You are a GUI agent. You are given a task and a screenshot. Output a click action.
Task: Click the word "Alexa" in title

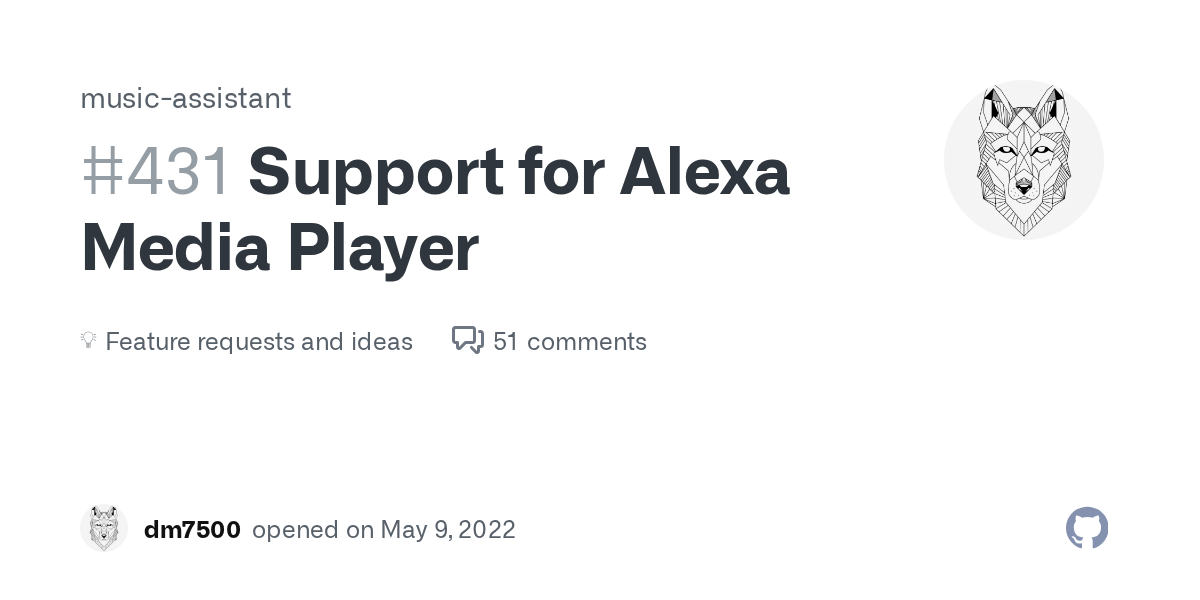[705, 171]
